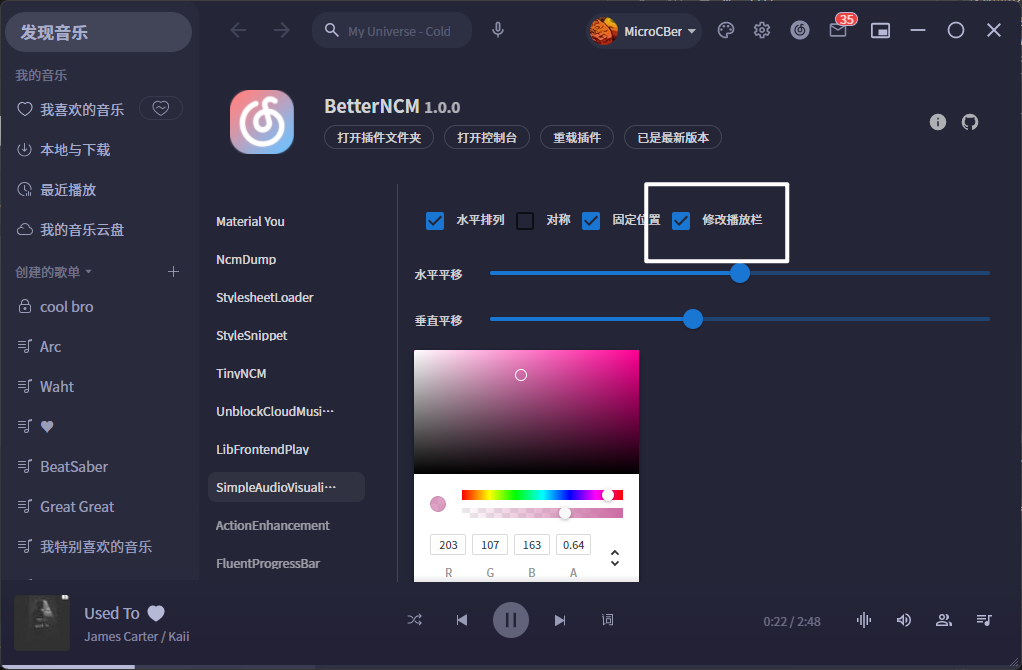Open lyrics with the 词 icon
The height and width of the screenshot is (670, 1022).
(x=607, y=620)
